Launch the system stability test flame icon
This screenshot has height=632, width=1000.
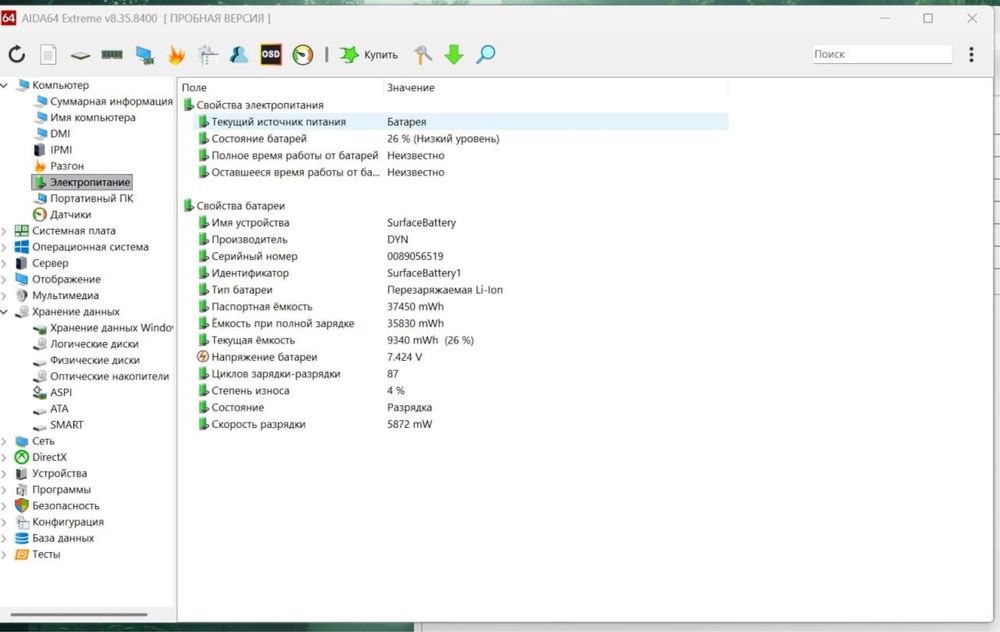click(x=176, y=55)
